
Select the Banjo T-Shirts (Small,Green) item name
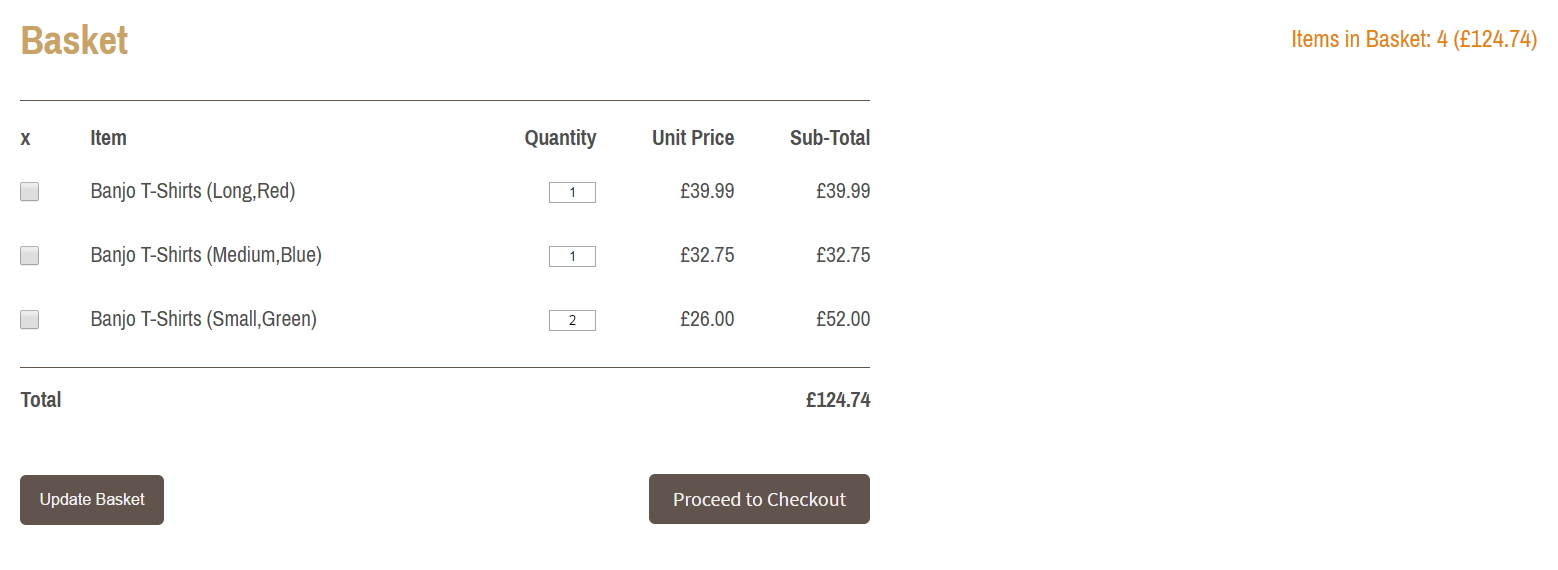pyautogui.click(x=203, y=319)
